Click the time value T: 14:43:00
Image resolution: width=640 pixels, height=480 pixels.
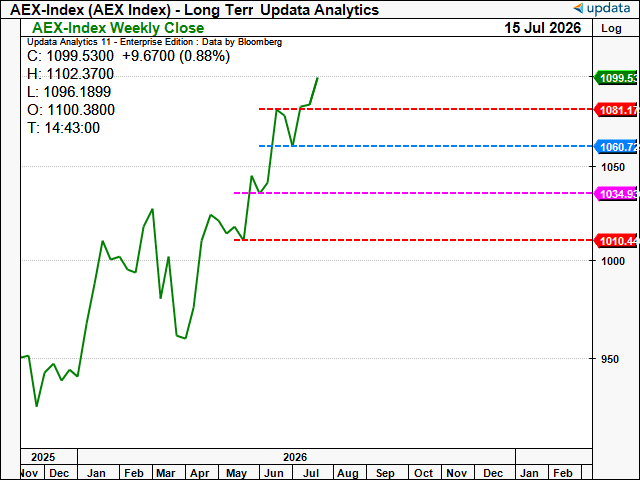63,128
